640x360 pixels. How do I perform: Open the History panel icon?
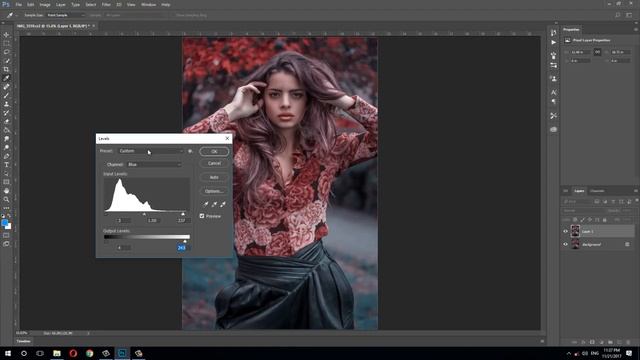553,32
